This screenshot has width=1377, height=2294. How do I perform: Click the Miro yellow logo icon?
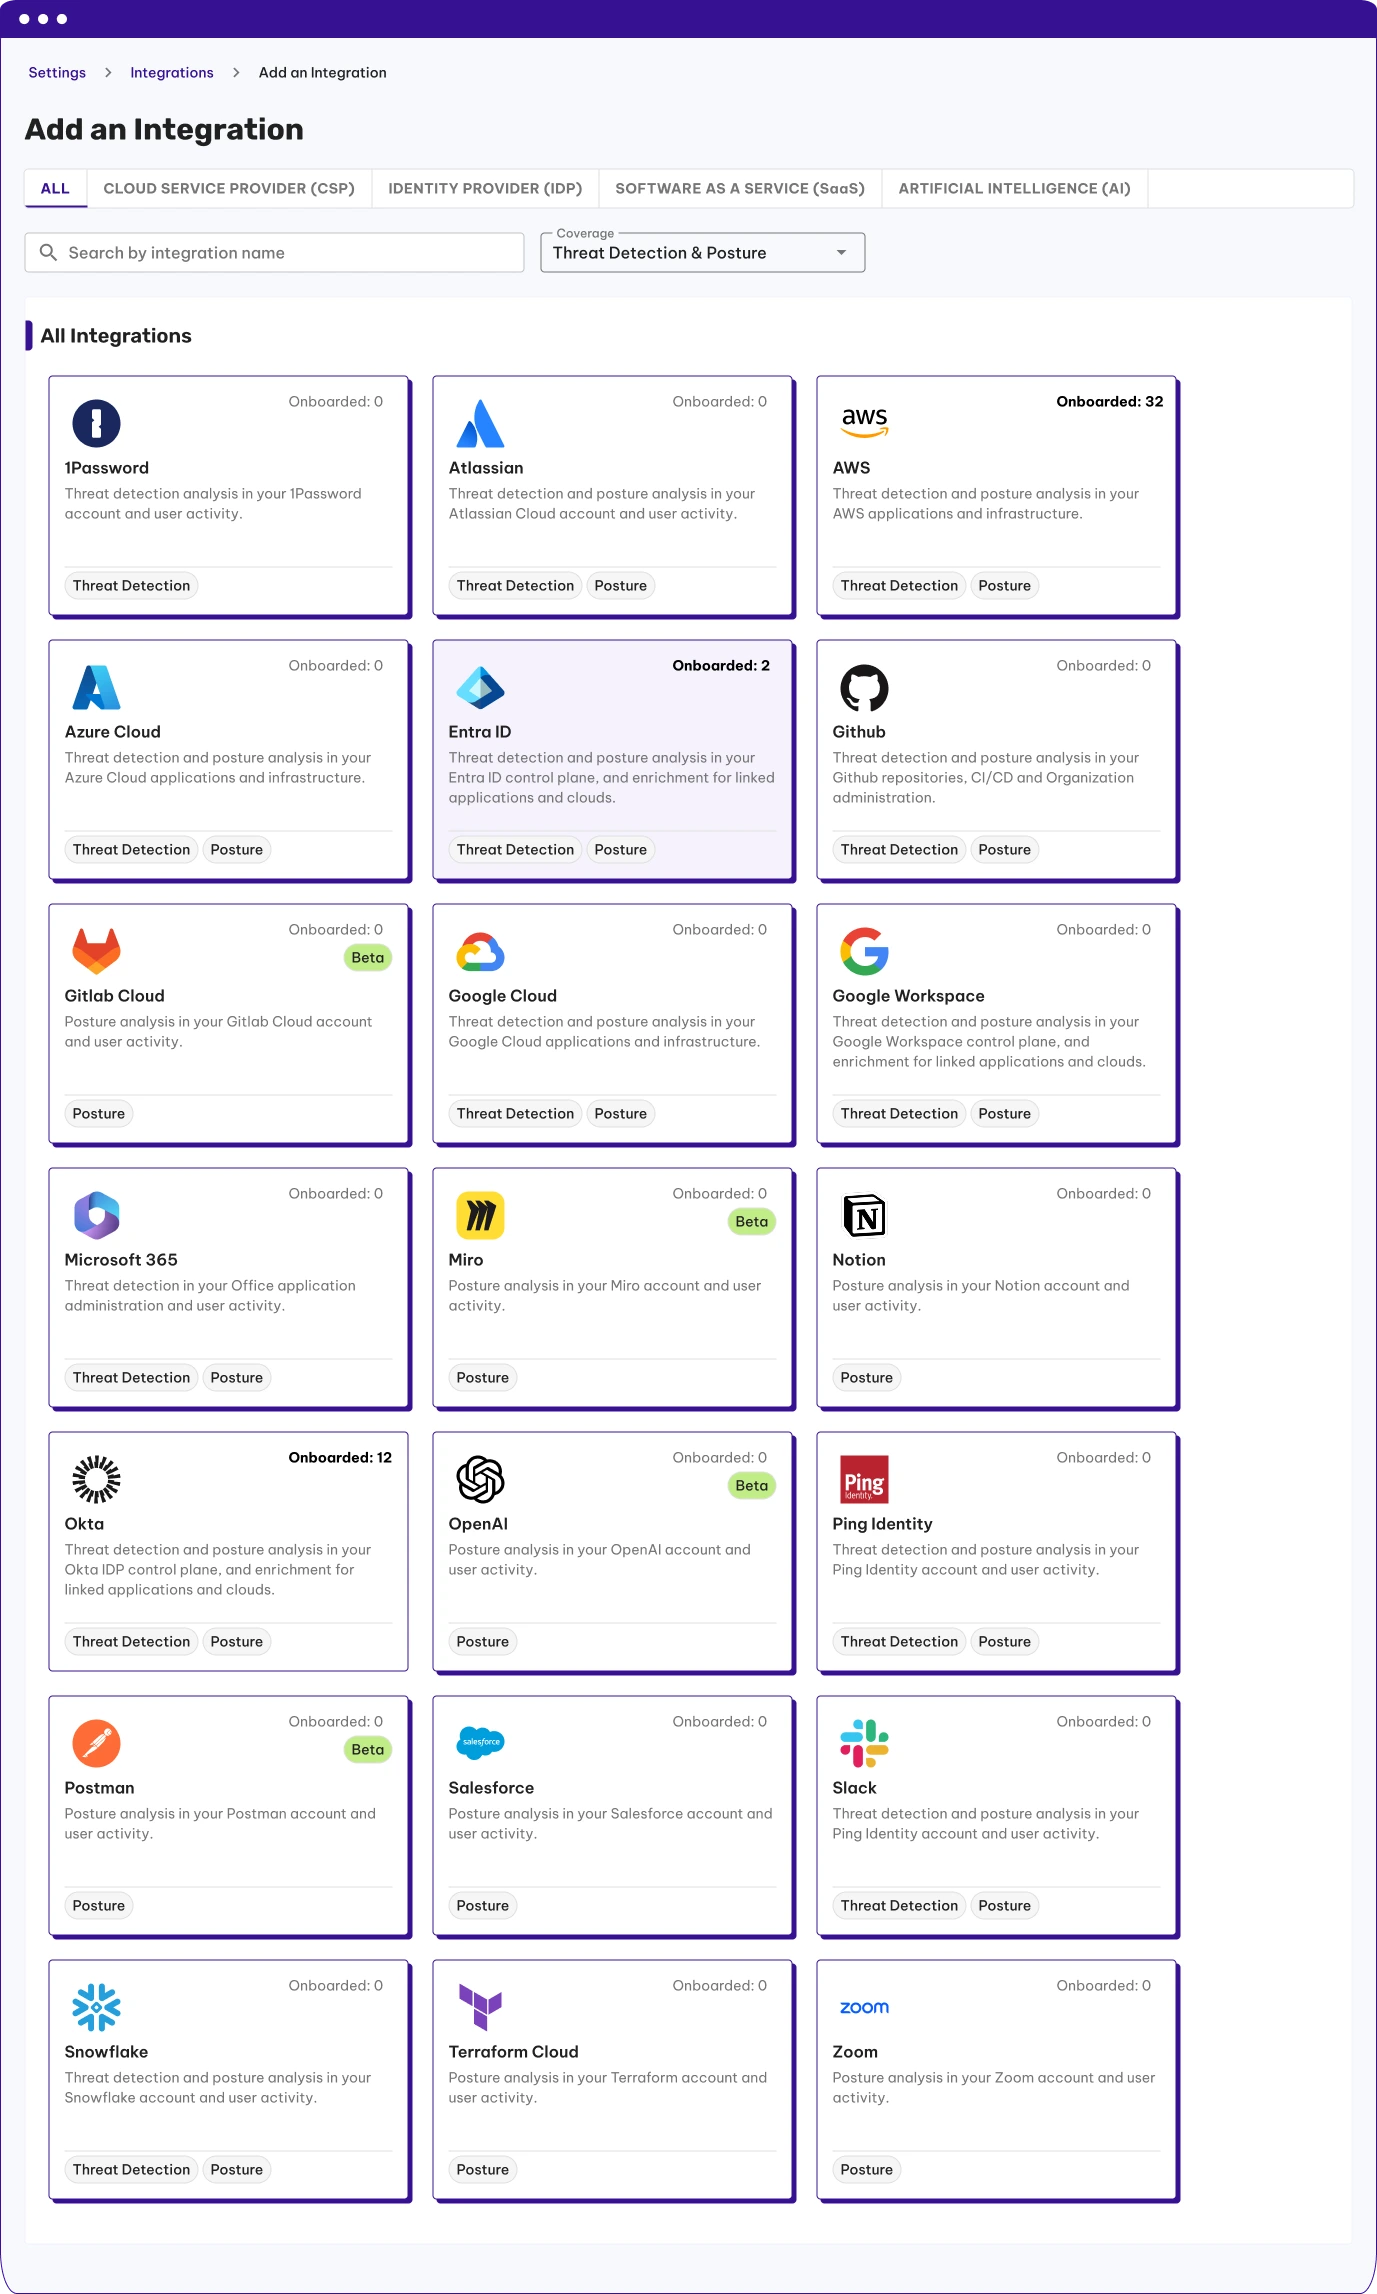480,1215
